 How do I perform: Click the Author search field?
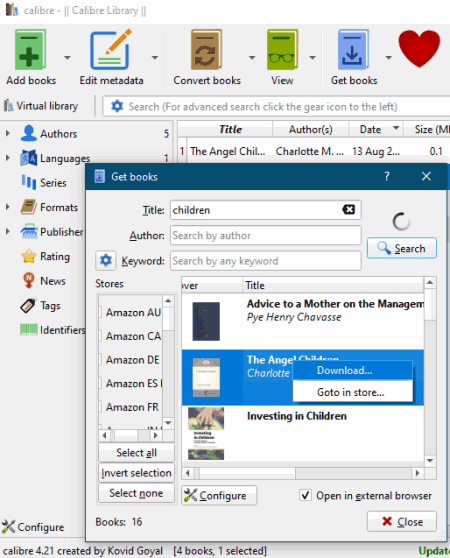(265, 235)
